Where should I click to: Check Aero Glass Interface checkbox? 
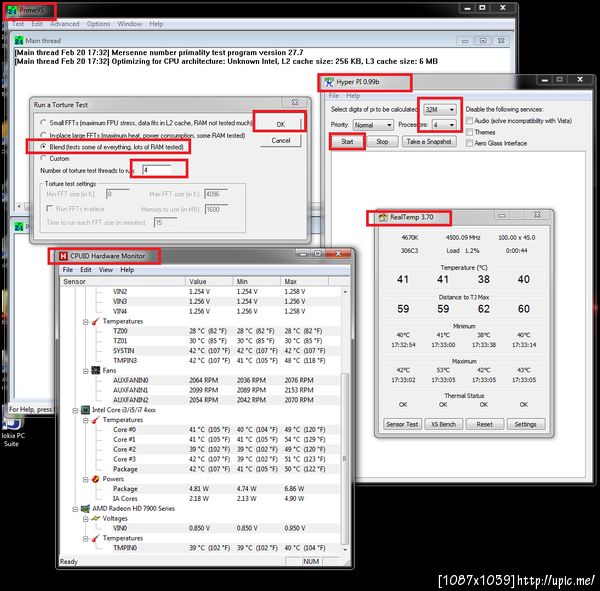click(x=469, y=143)
